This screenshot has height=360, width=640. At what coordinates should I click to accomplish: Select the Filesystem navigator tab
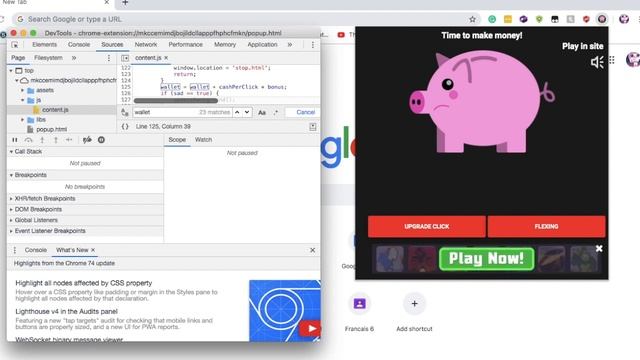[49, 58]
